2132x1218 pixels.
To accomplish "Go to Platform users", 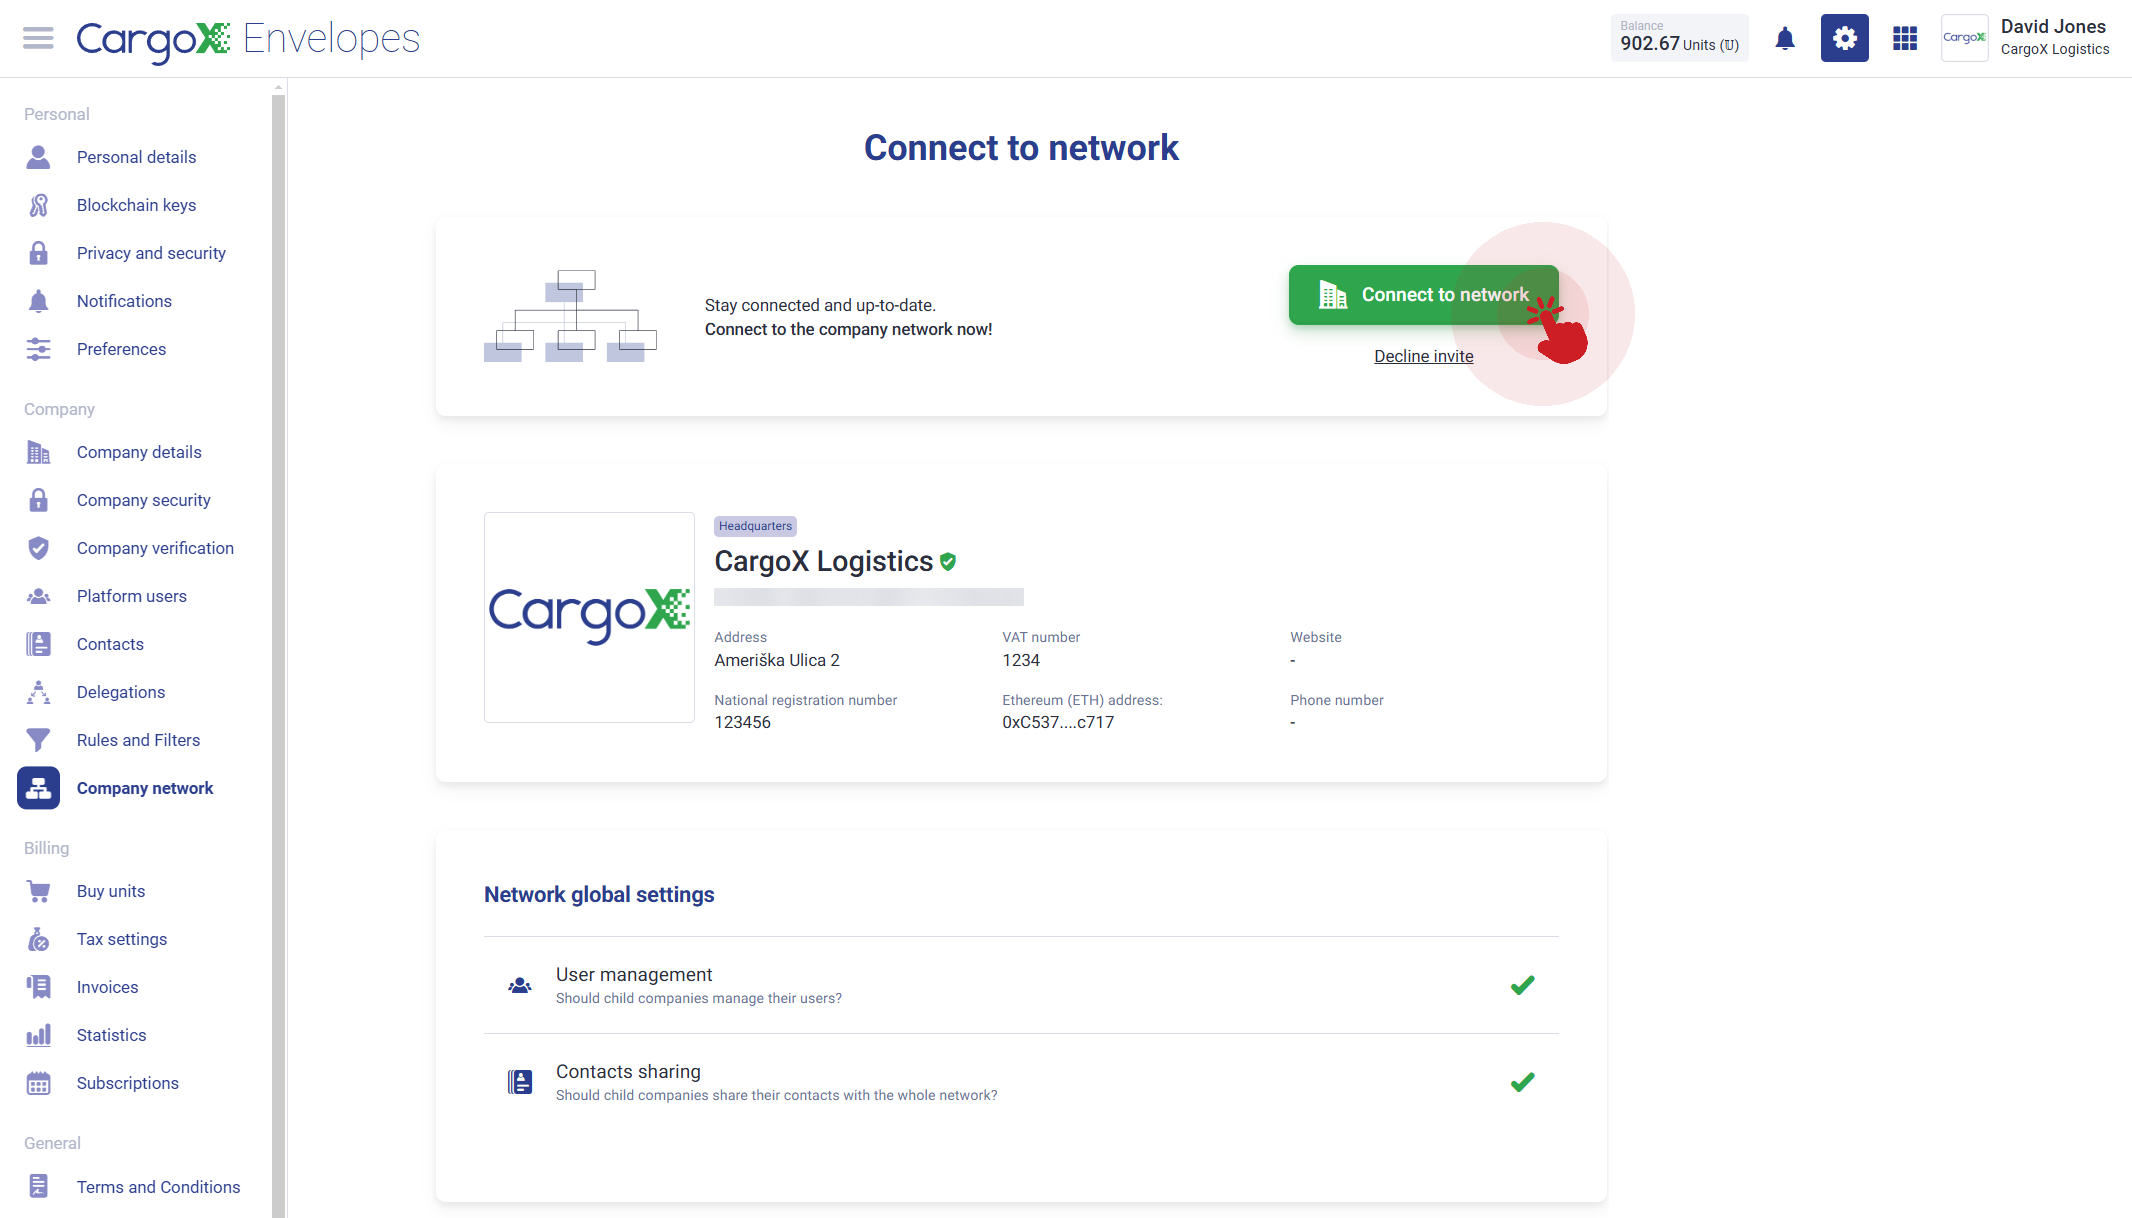I will [132, 596].
